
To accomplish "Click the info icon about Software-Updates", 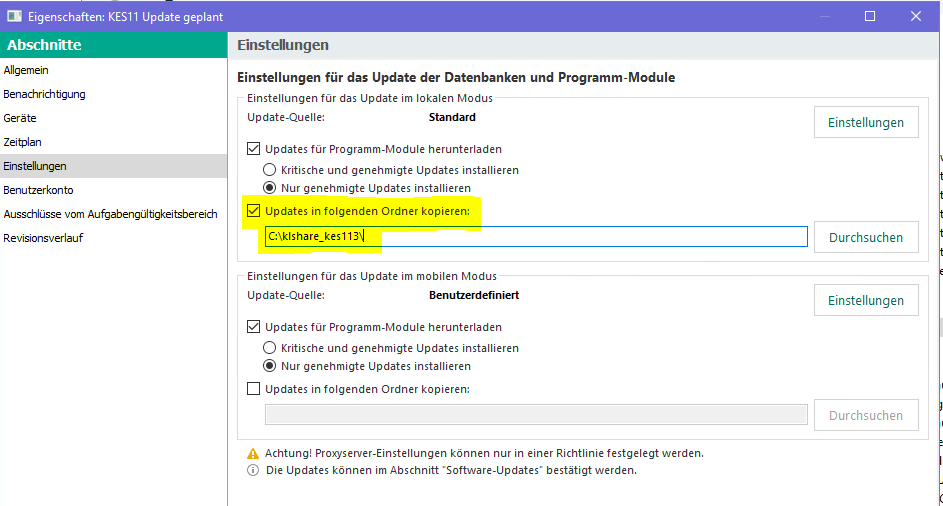I will pos(254,470).
